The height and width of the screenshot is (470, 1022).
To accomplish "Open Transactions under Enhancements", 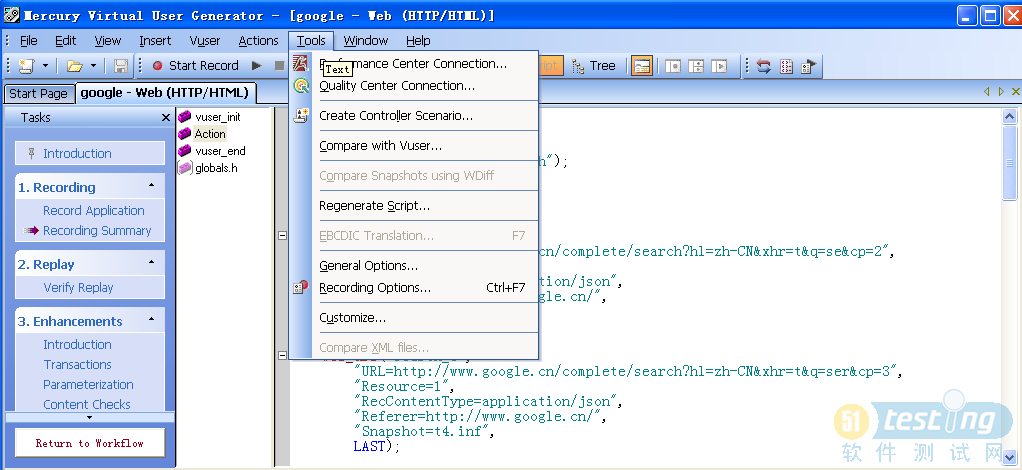I will (78, 364).
